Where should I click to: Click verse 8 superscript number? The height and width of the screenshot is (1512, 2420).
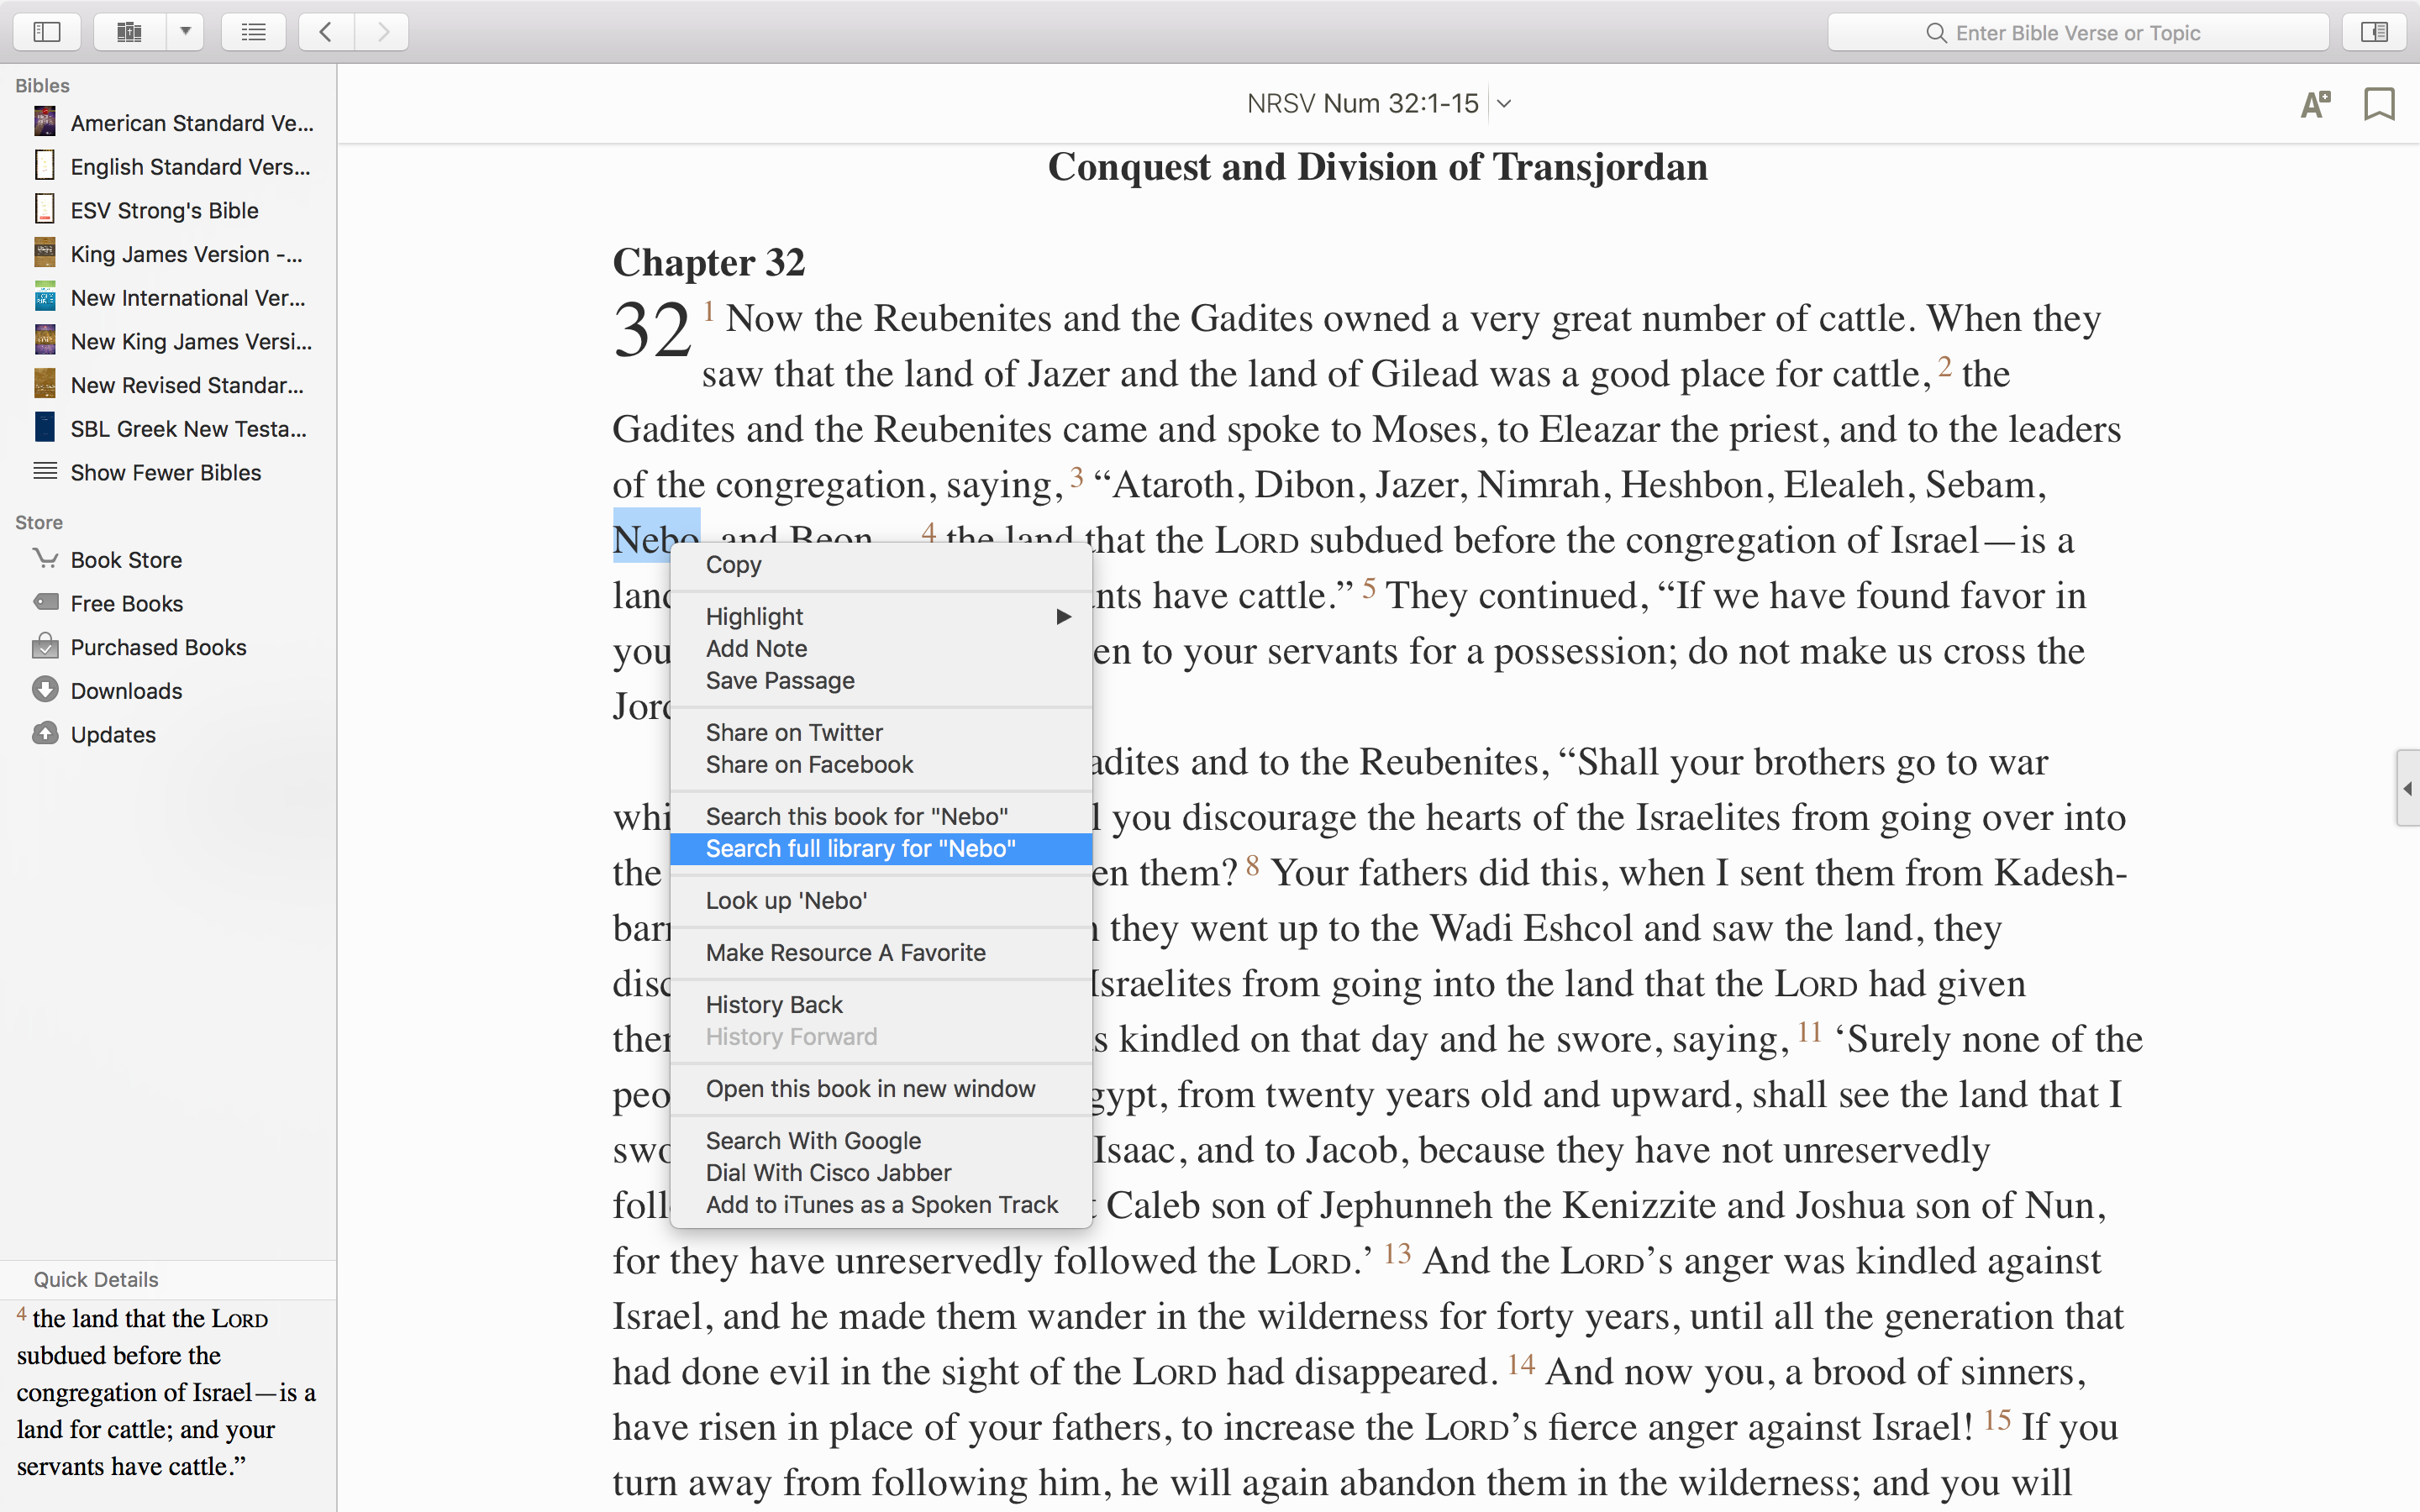(x=1252, y=864)
